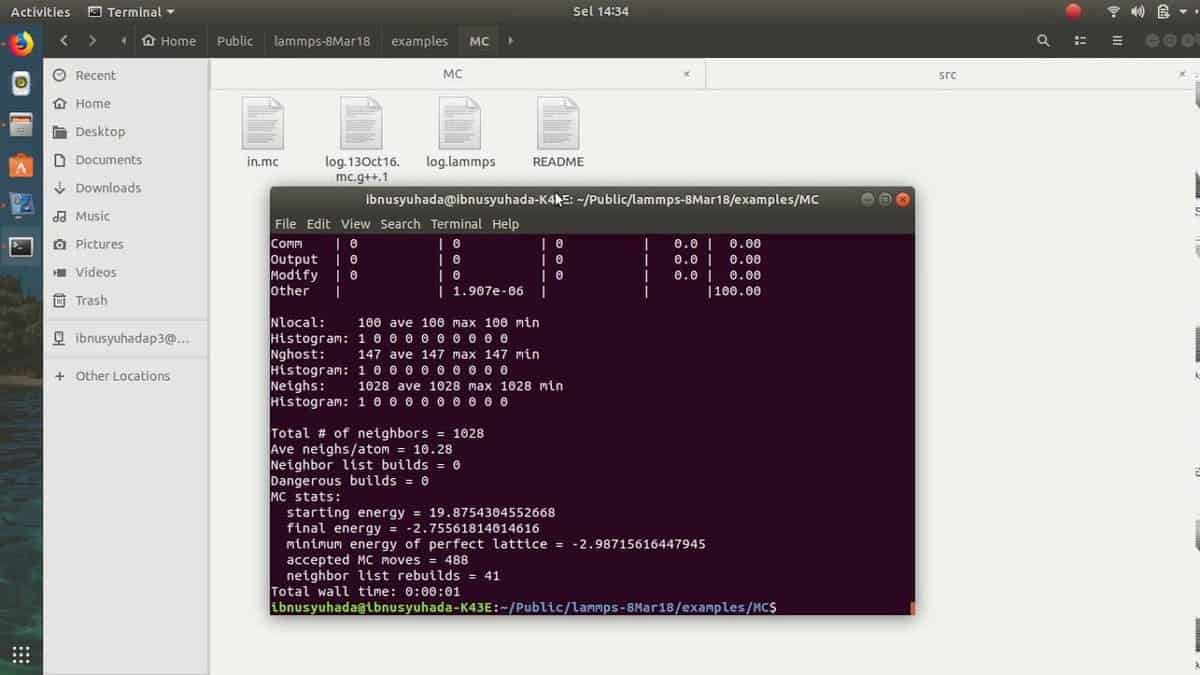Image resolution: width=1200 pixels, height=675 pixels.
Task: Go to Home in the path bar
Action: (x=169, y=41)
